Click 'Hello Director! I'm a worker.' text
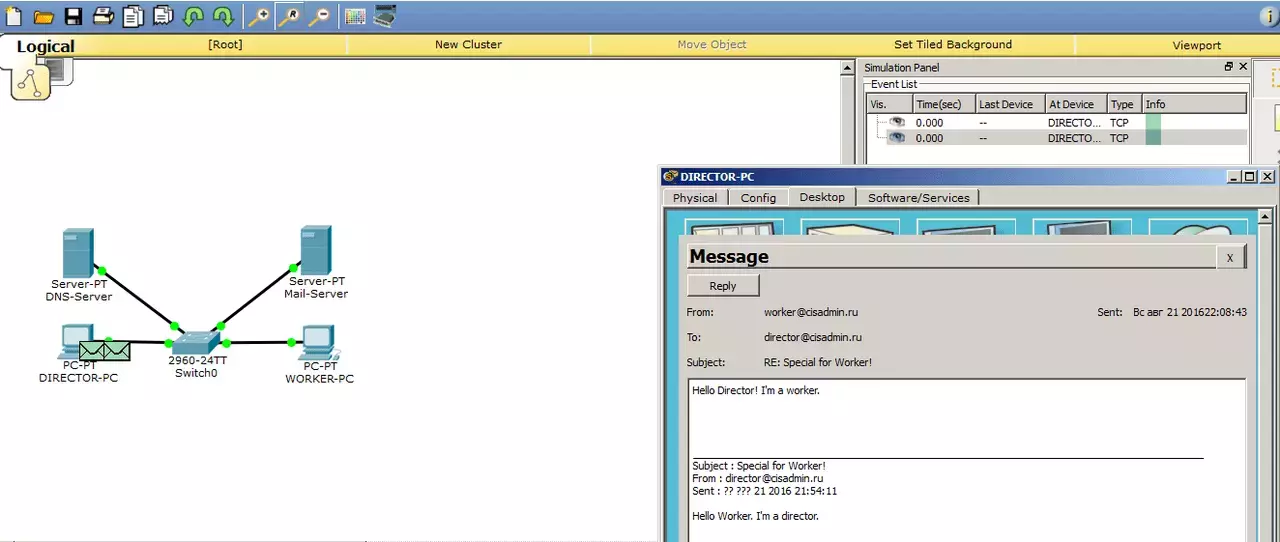1280x542 pixels. point(756,390)
